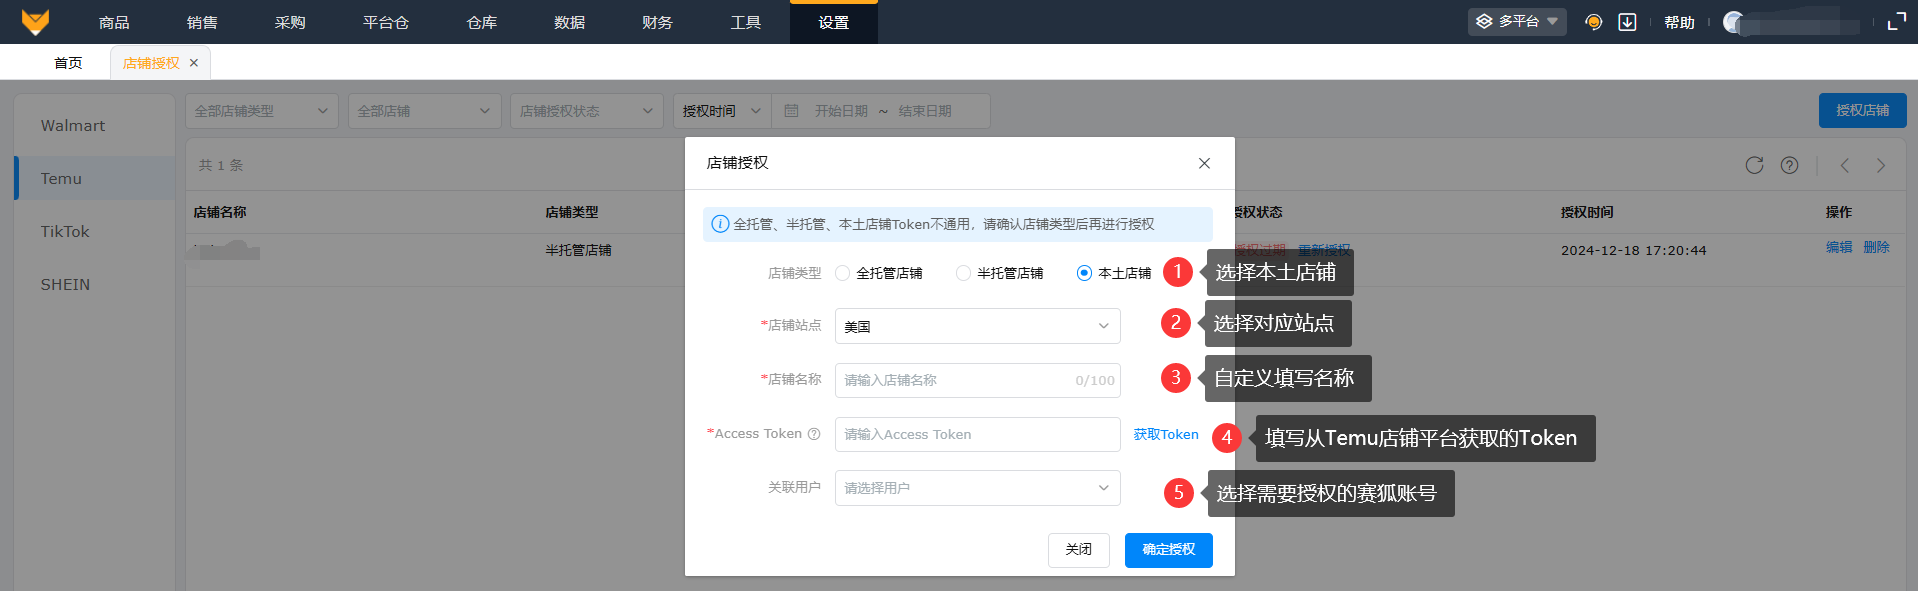1918x591 pixels.
Task: Switch to the 首页 tab
Action: click(68, 63)
